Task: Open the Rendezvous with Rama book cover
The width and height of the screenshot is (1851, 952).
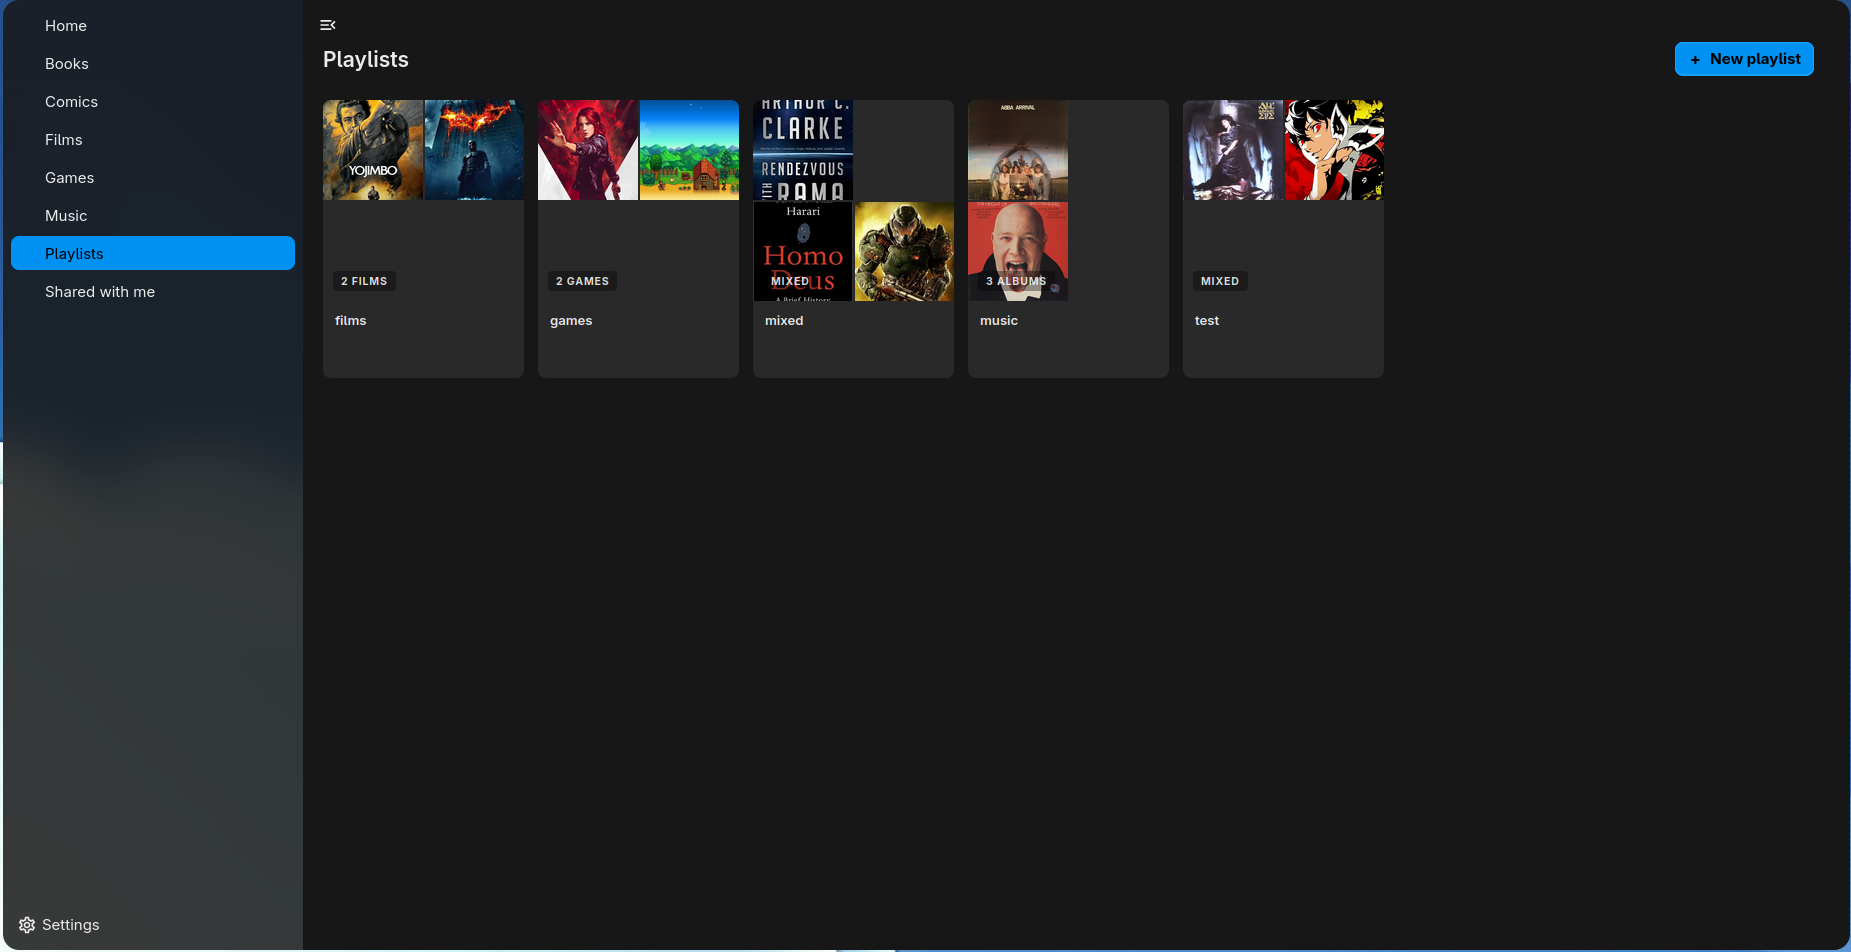Action: [x=803, y=150]
